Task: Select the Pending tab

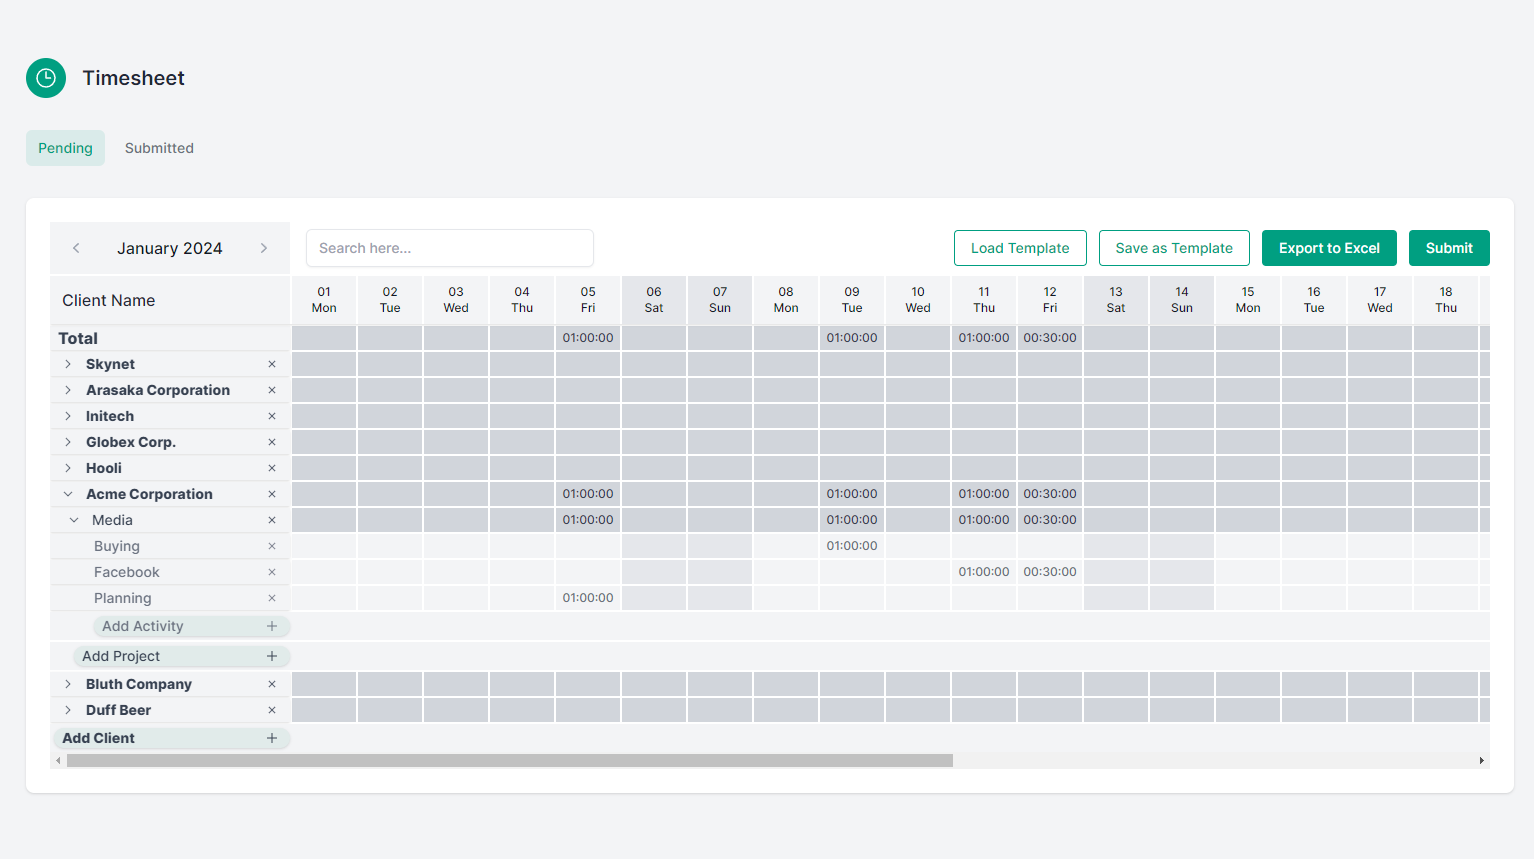Action: 65,148
